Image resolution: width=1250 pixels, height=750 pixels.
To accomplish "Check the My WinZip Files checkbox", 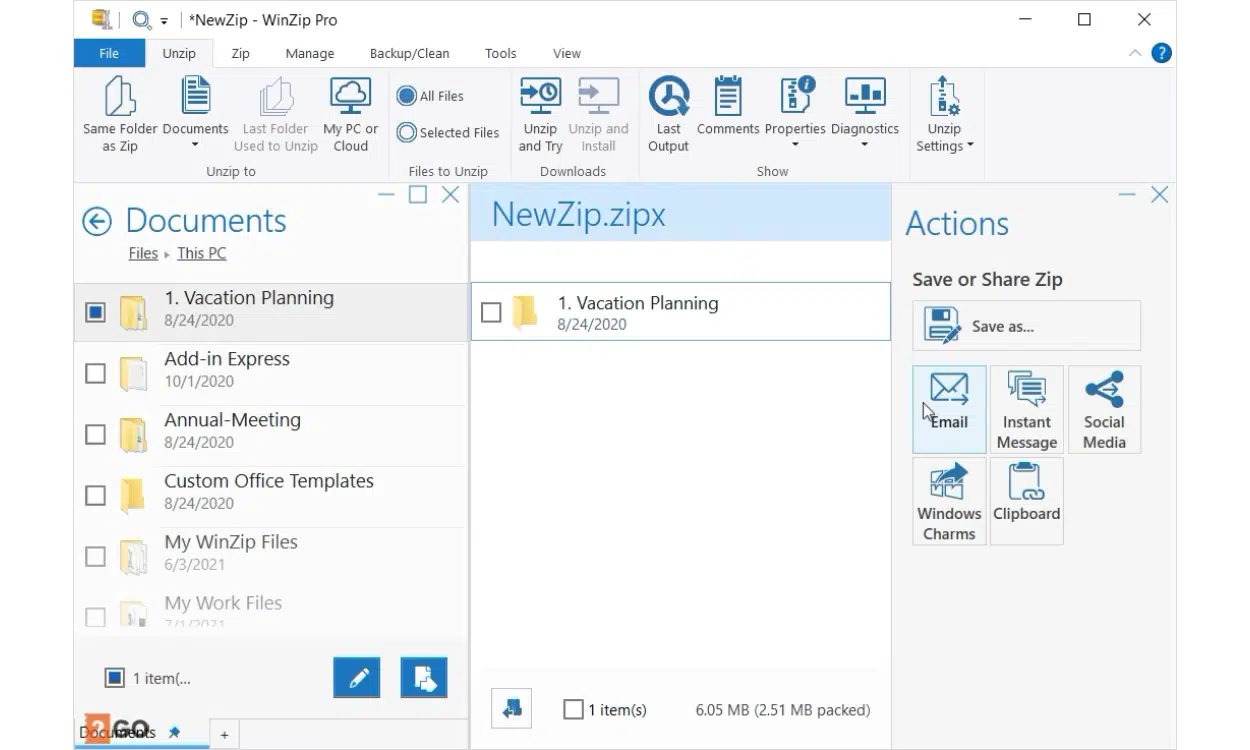I will 95,556.
